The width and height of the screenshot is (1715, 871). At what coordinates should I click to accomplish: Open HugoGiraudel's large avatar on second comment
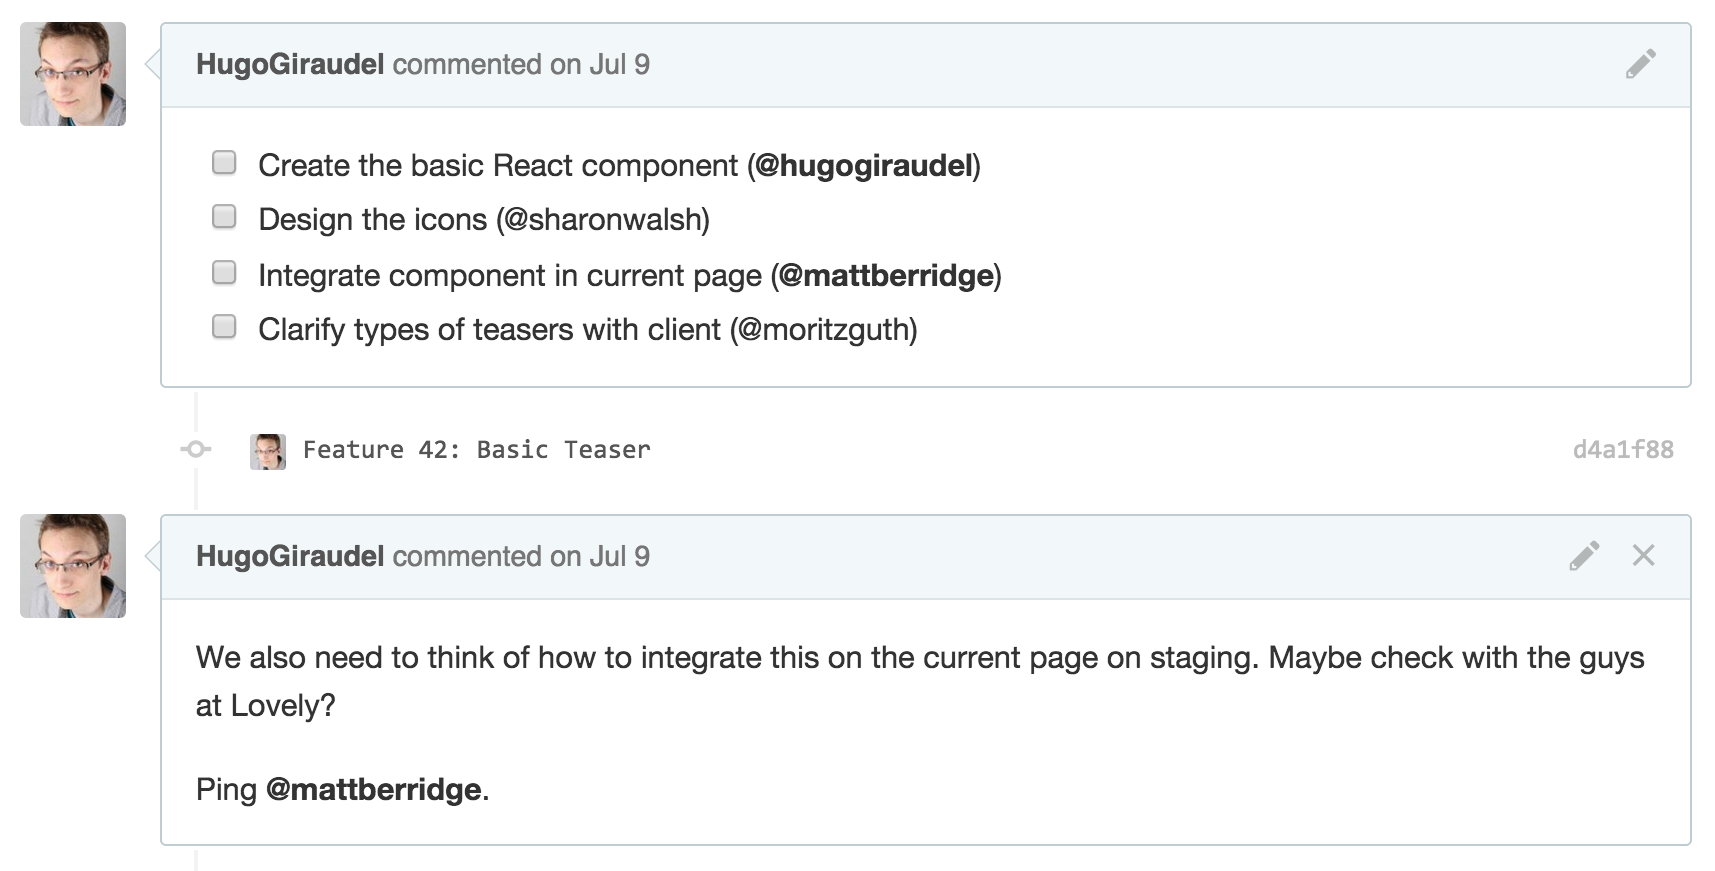[x=73, y=566]
